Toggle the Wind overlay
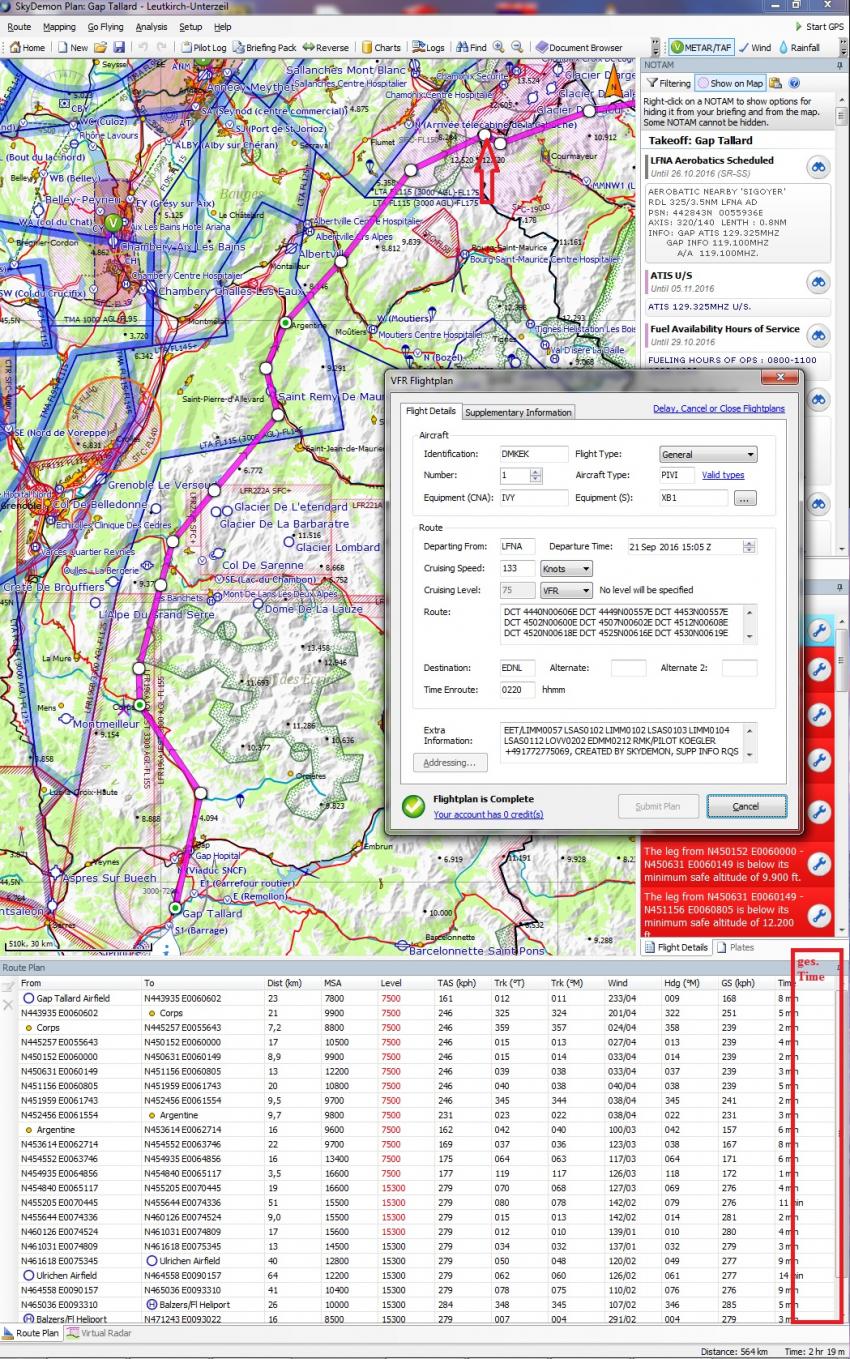The image size is (850, 1359). tap(755, 47)
